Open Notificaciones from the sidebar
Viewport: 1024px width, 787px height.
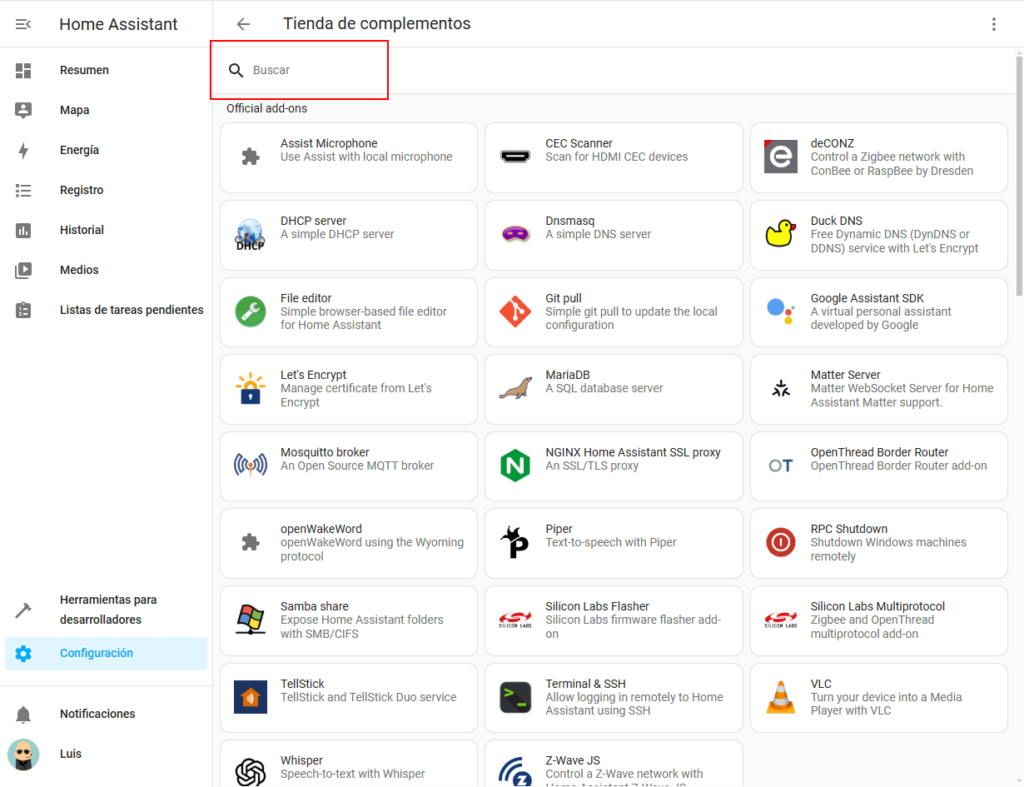tap(97, 714)
